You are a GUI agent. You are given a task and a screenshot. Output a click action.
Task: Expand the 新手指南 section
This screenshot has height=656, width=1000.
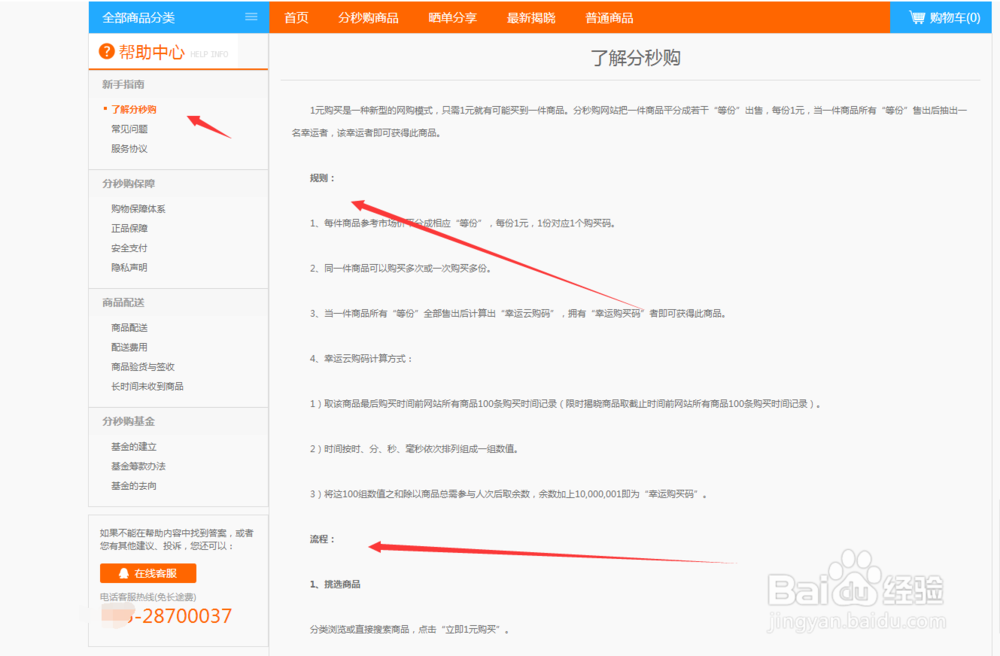(x=121, y=83)
